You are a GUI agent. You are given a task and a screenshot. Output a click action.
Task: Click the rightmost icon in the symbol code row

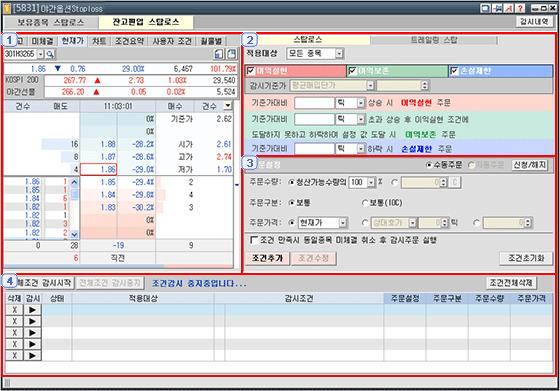[x=232, y=54]
